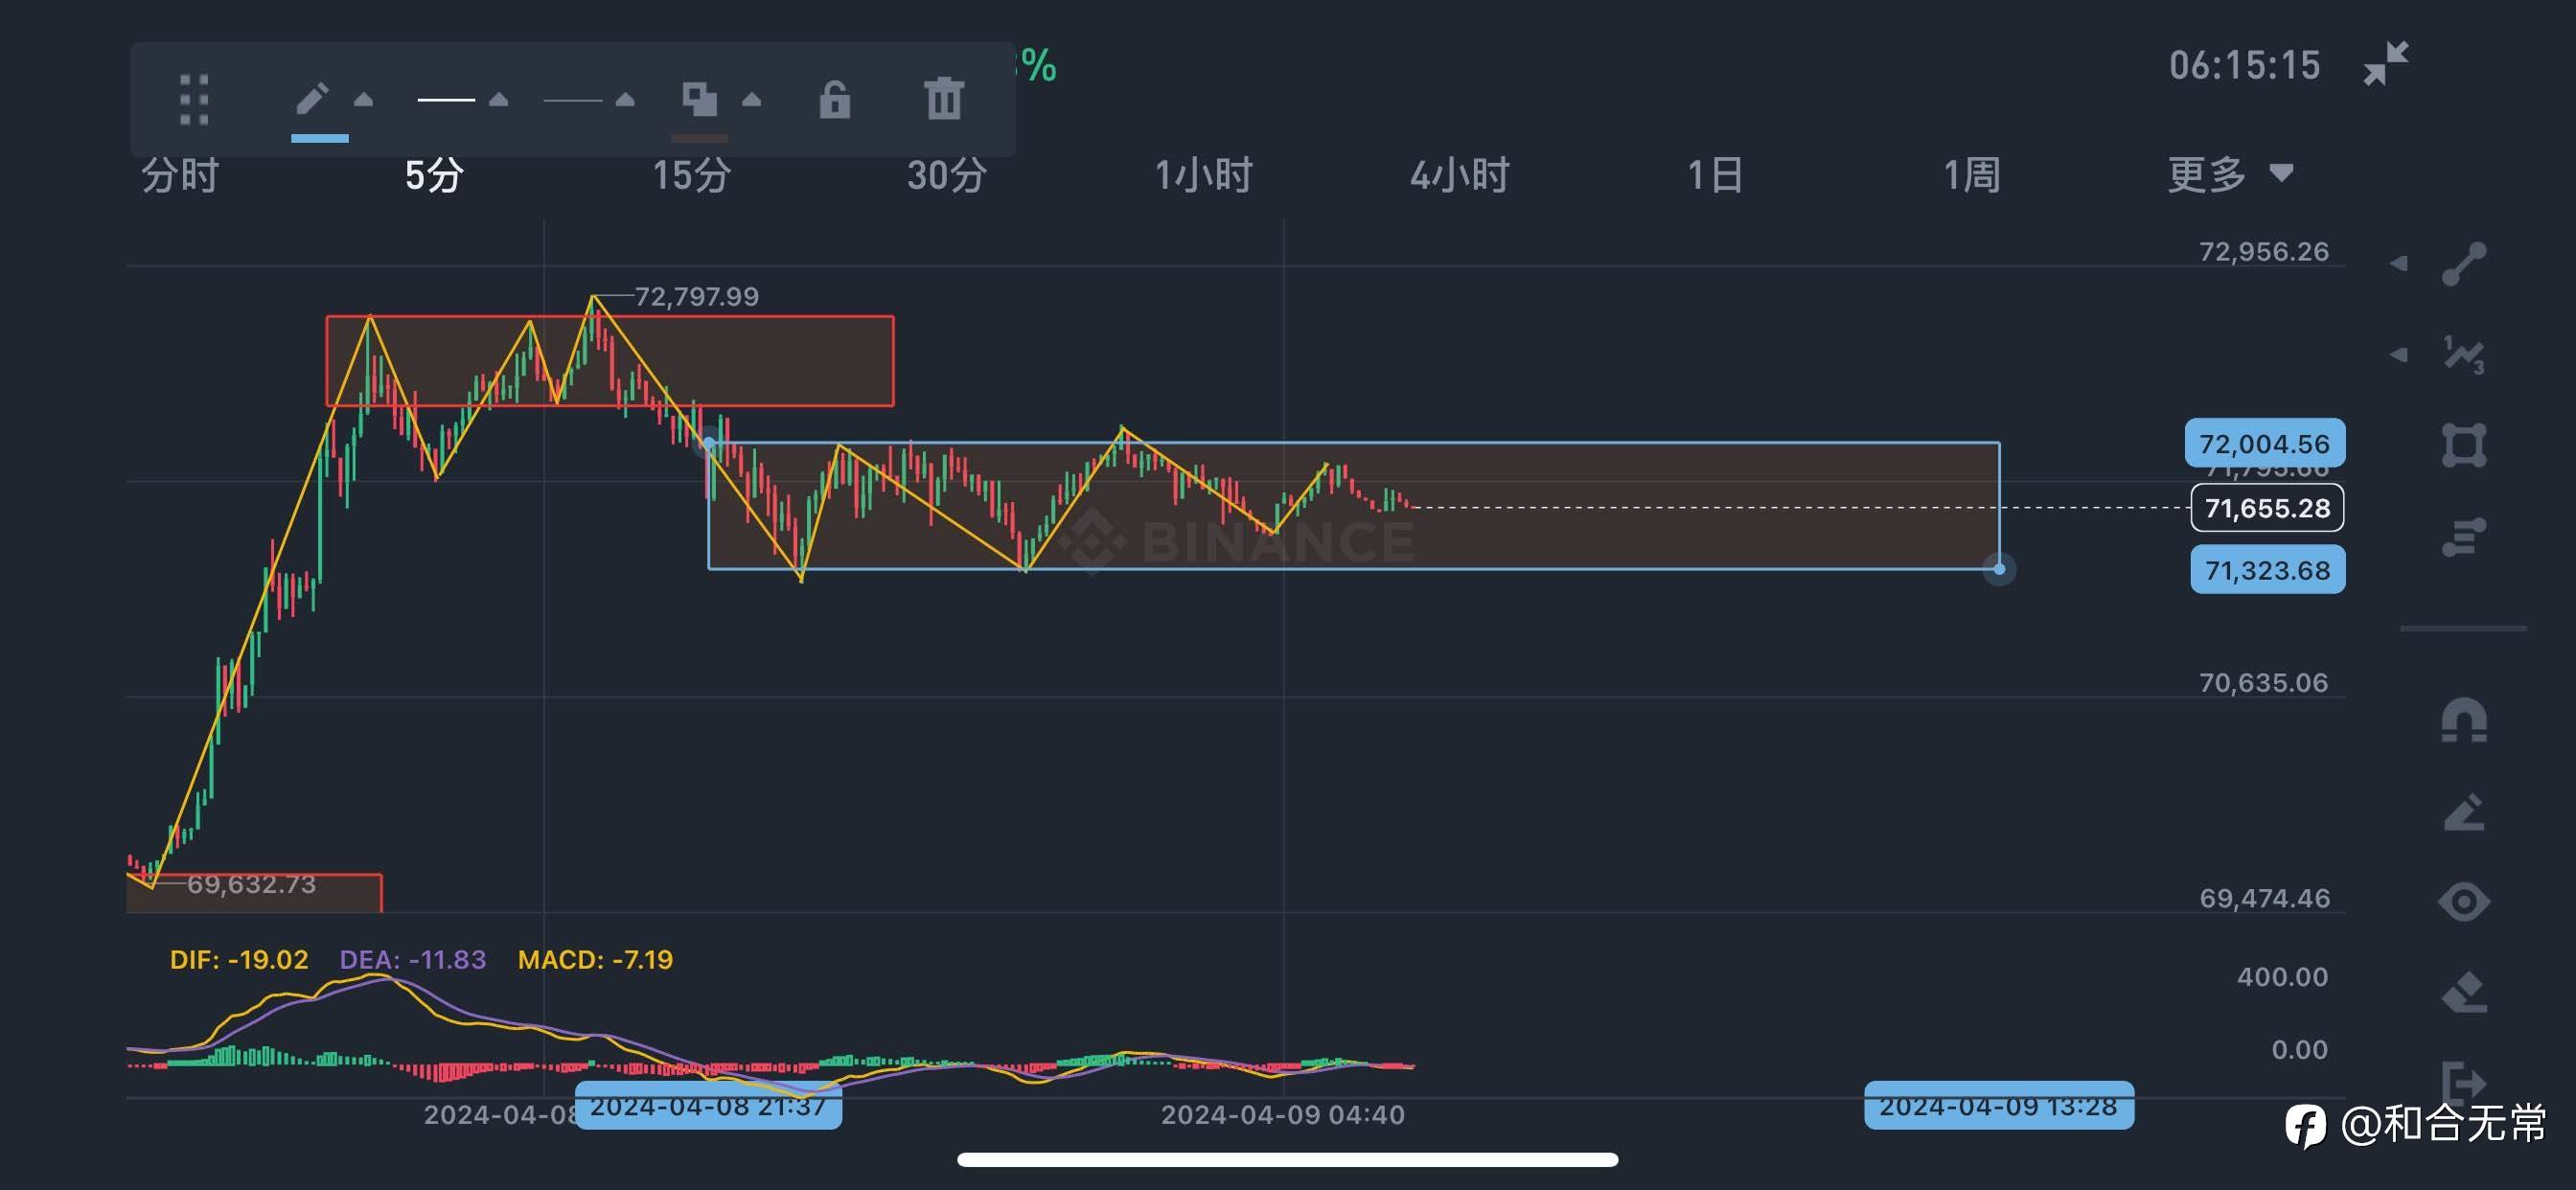Image resolution: width=2576 pixels, height=1190 pixels.
Task: Open the pencil color dropdown arrow
Action: pyautogui.click(x=364, y=99)
